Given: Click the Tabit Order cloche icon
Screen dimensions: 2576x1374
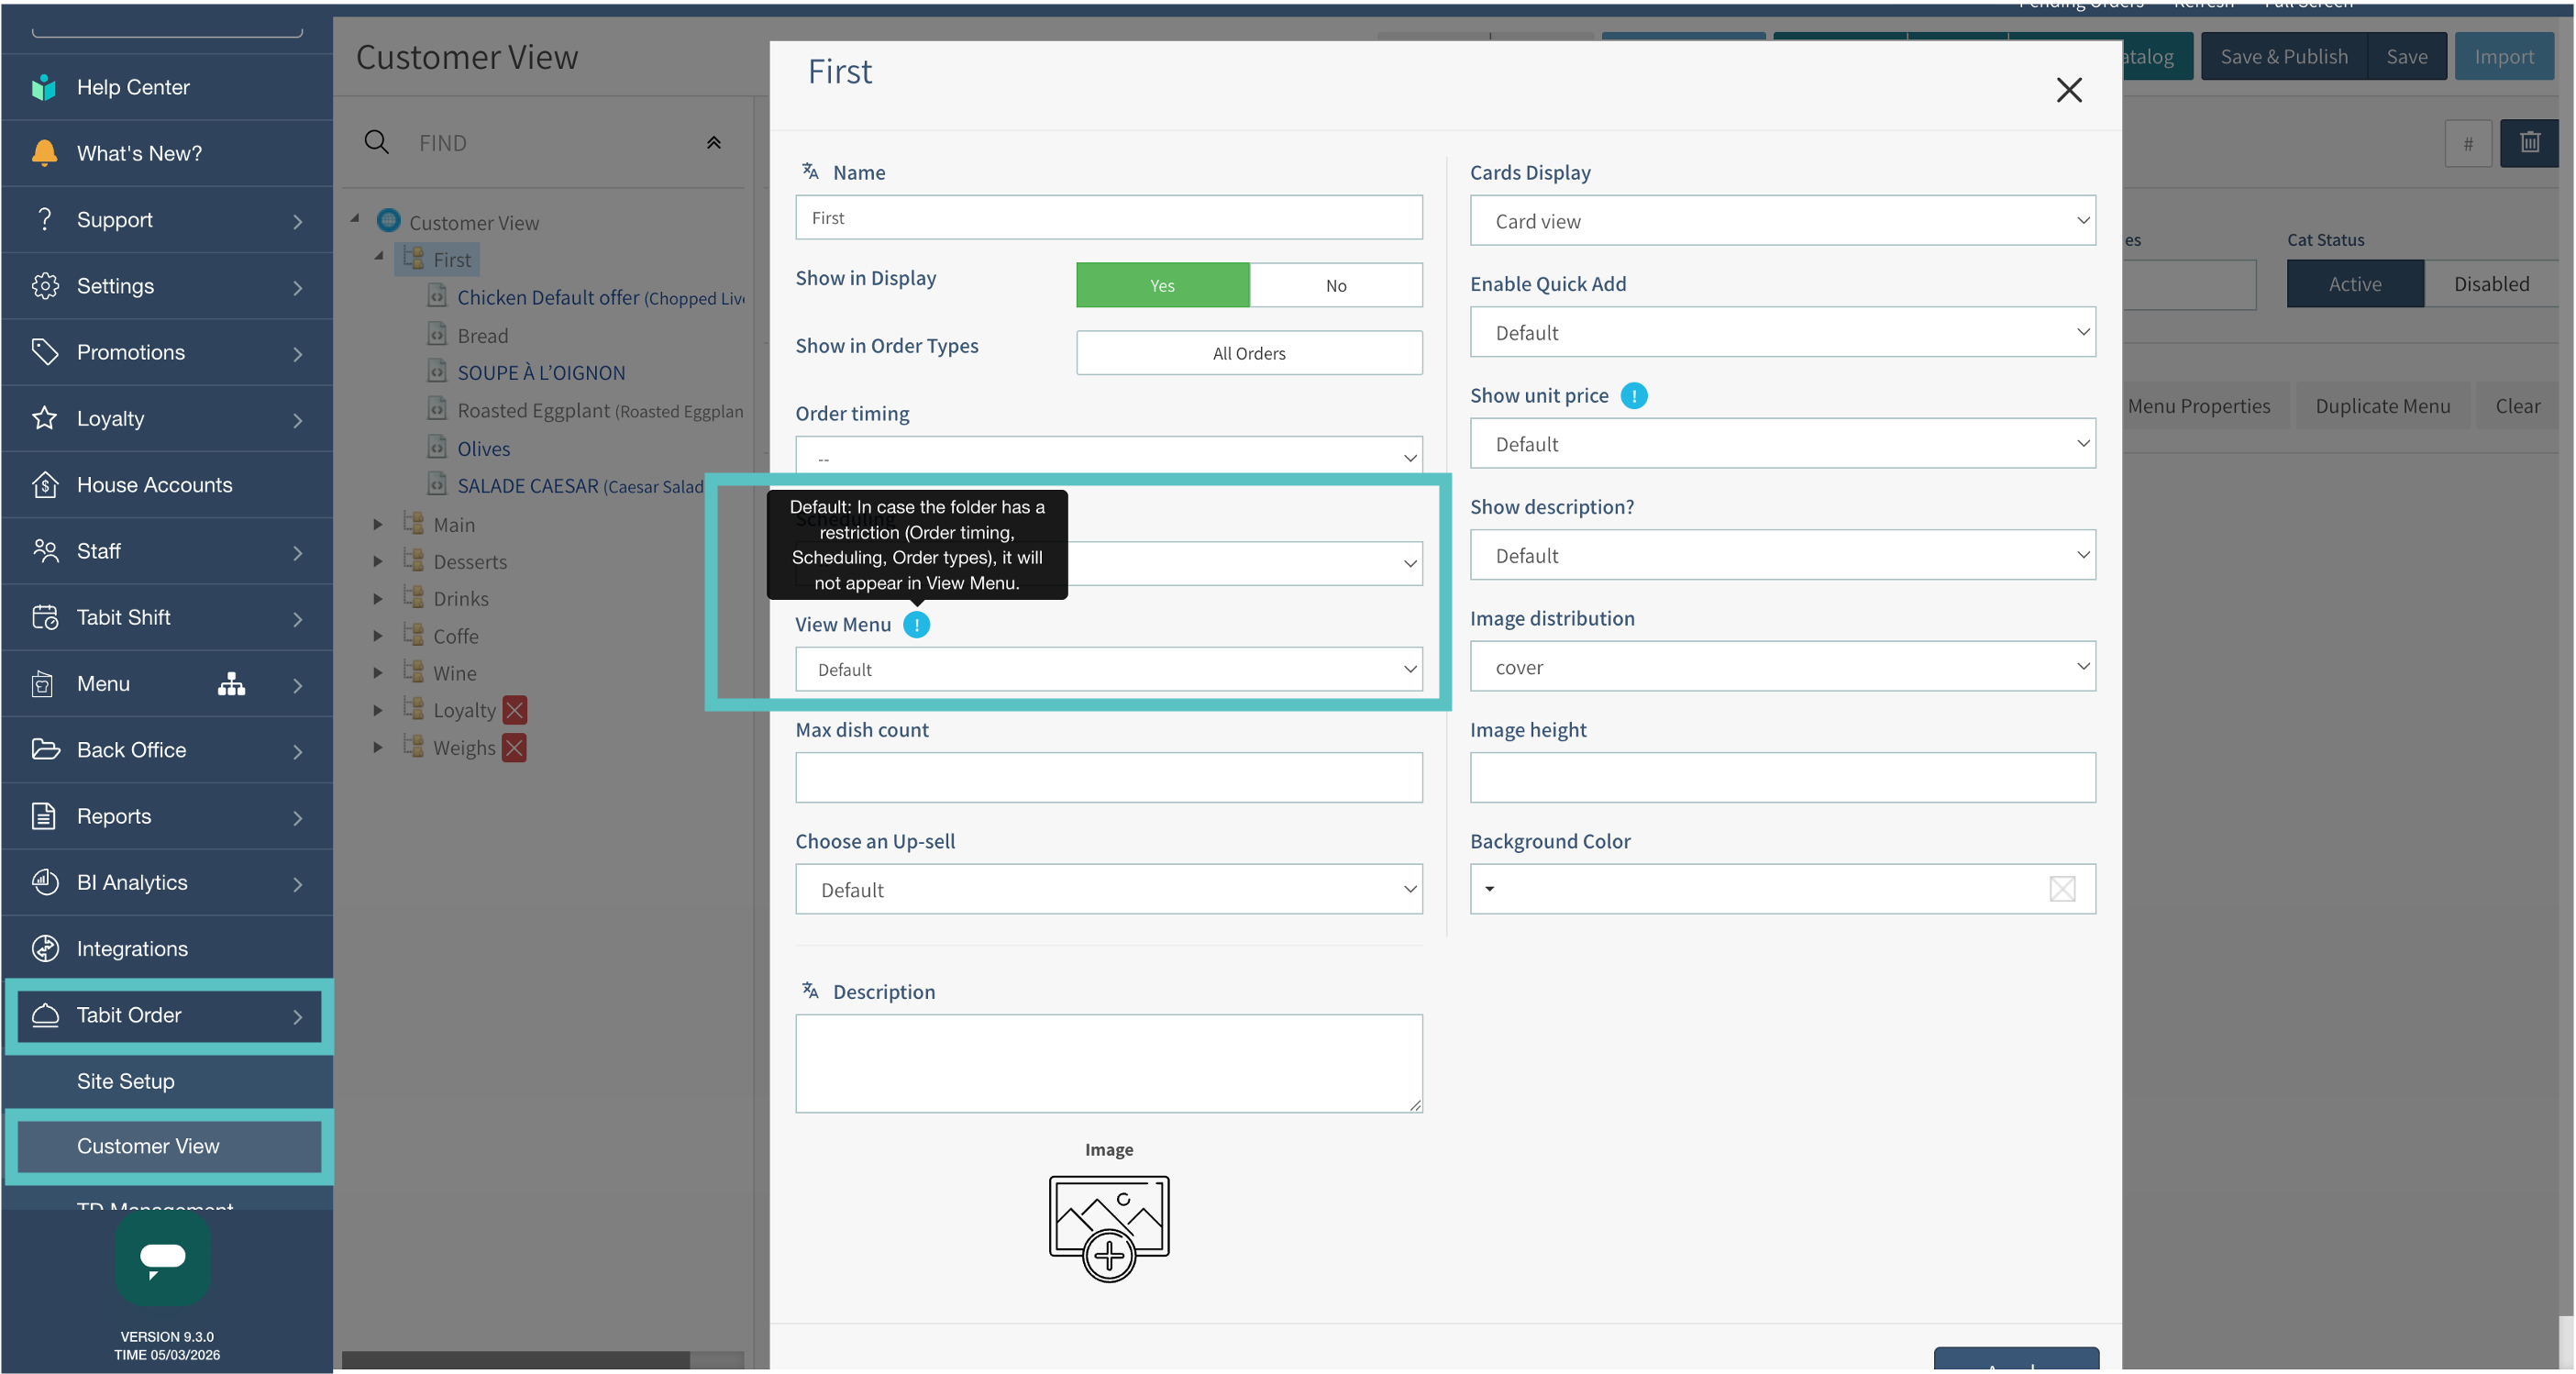Looking at the screenshot, I should 44,1015.
